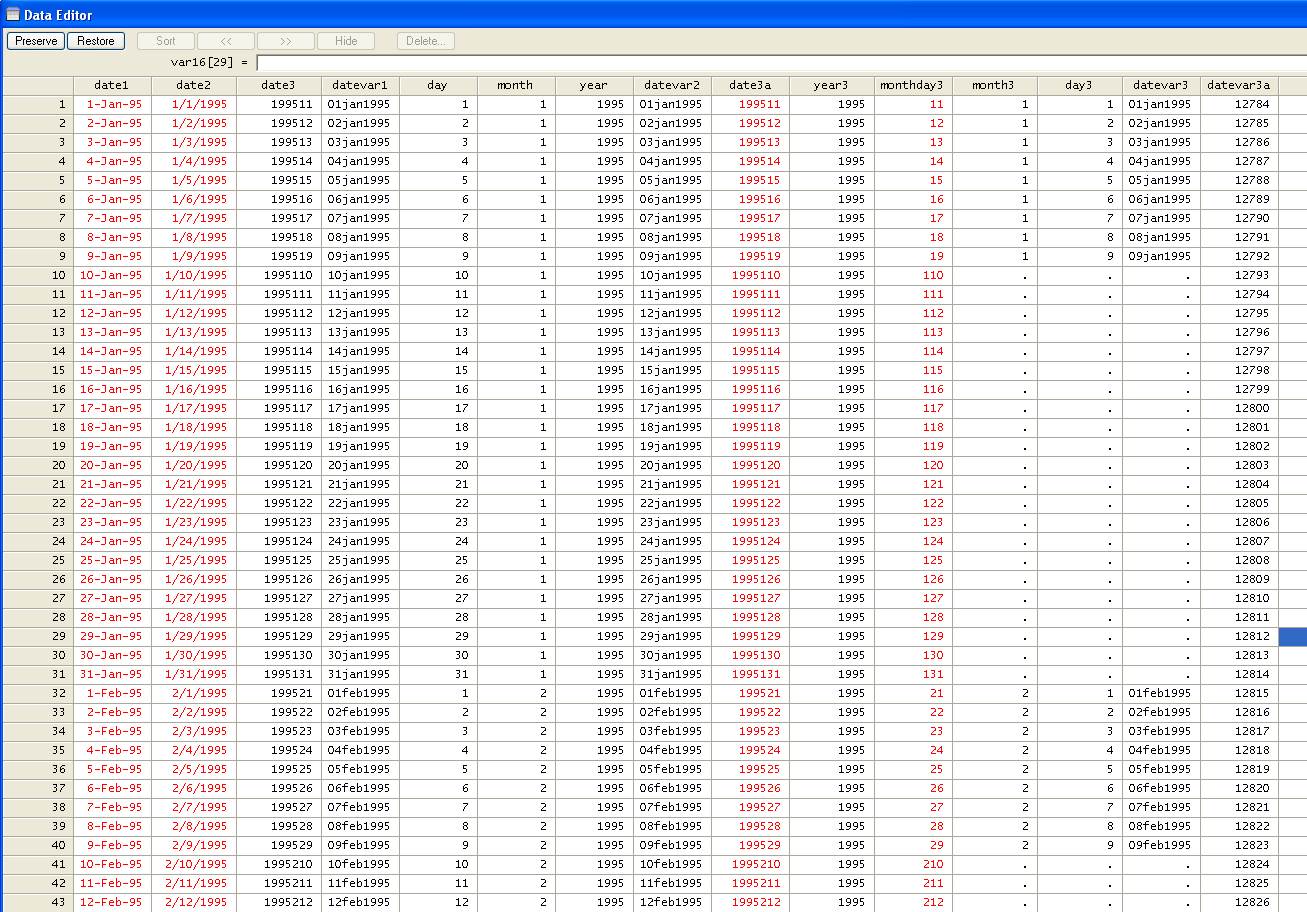Select the datevar3a column header

coord(1238,85)
